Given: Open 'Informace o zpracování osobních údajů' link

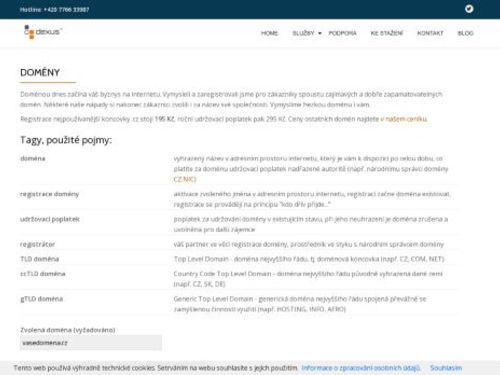Looking at the screenshot, I should 361,368.
